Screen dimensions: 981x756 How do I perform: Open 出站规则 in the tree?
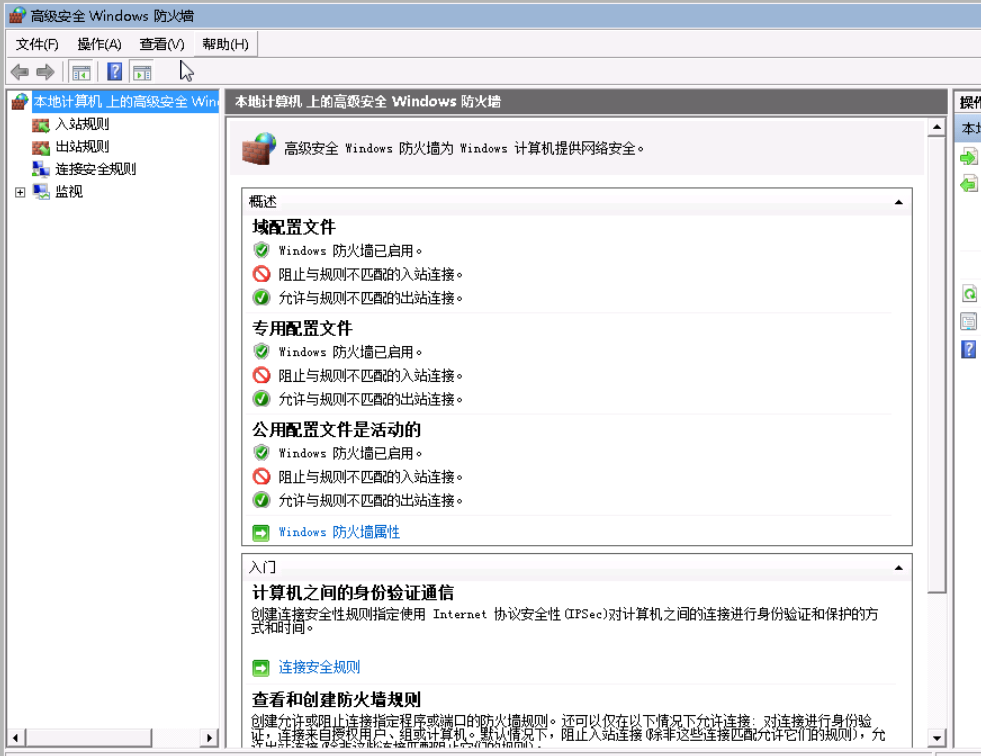point(82,146)
